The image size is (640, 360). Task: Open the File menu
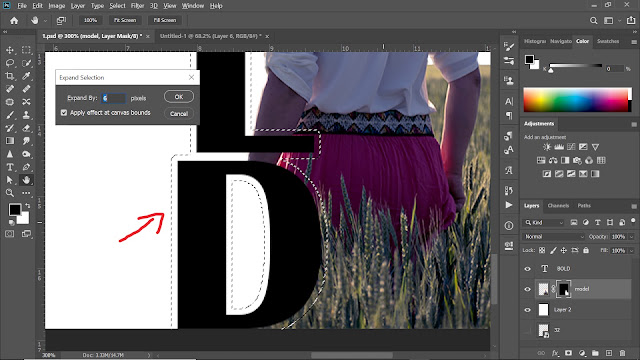22,6
